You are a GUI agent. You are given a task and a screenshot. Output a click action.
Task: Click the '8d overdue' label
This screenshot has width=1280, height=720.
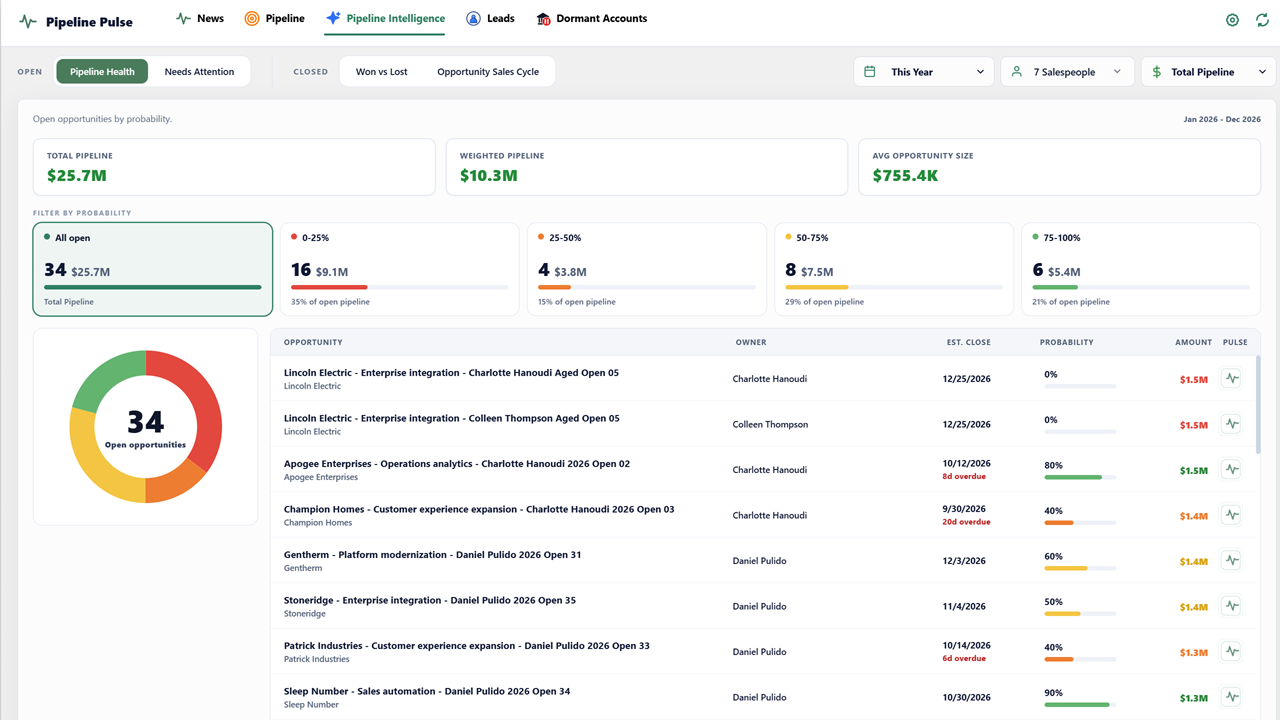tap(964, 476)
